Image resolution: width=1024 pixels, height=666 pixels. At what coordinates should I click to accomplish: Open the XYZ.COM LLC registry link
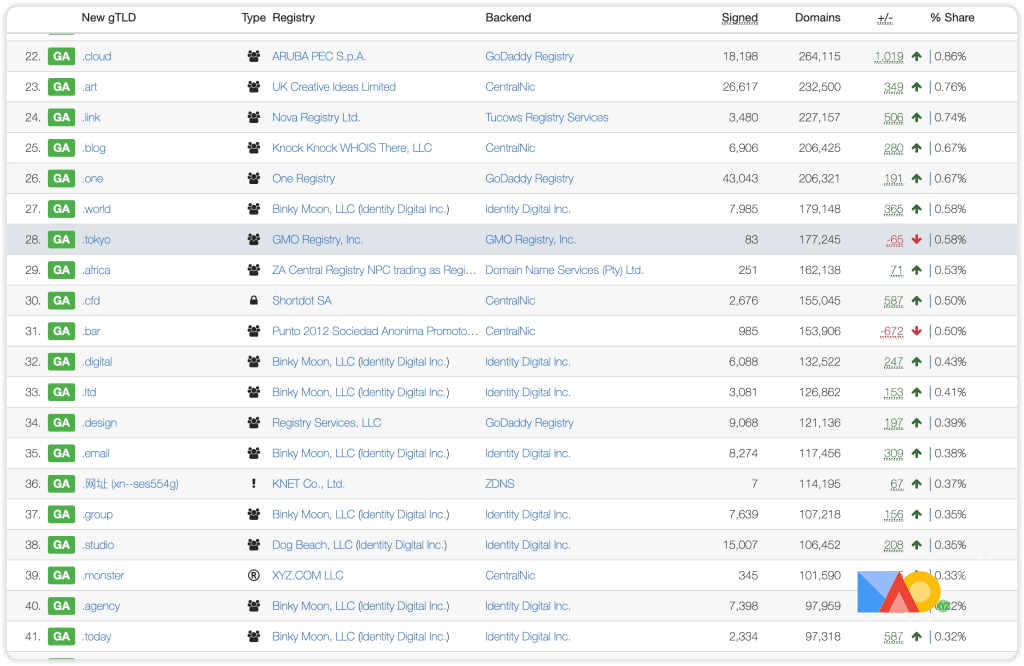pyautogui.click(x=307, y=576)
